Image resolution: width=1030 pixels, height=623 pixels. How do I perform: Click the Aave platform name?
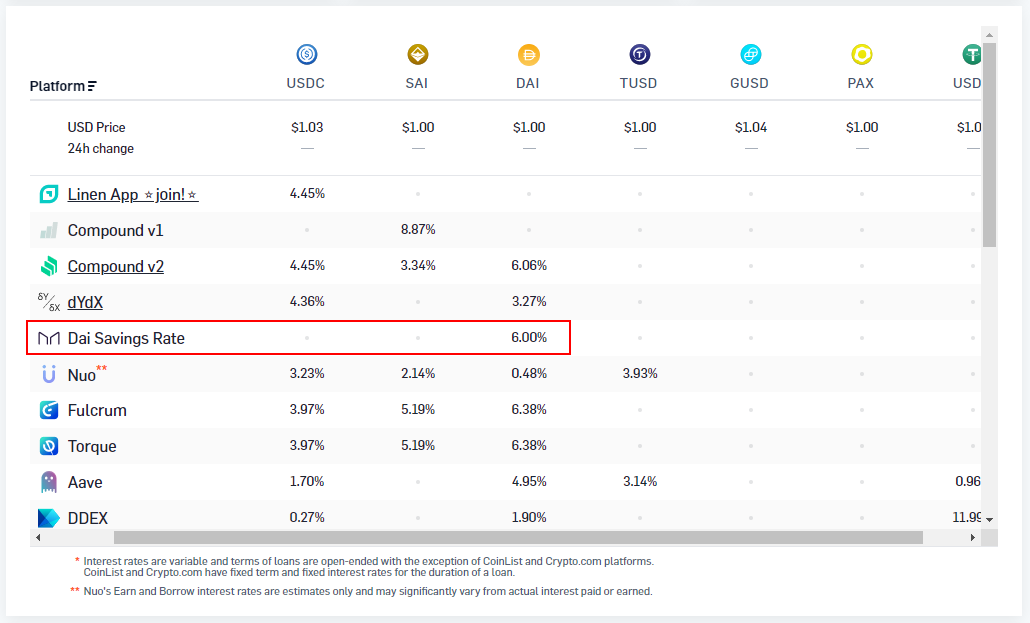click(85, 482)
